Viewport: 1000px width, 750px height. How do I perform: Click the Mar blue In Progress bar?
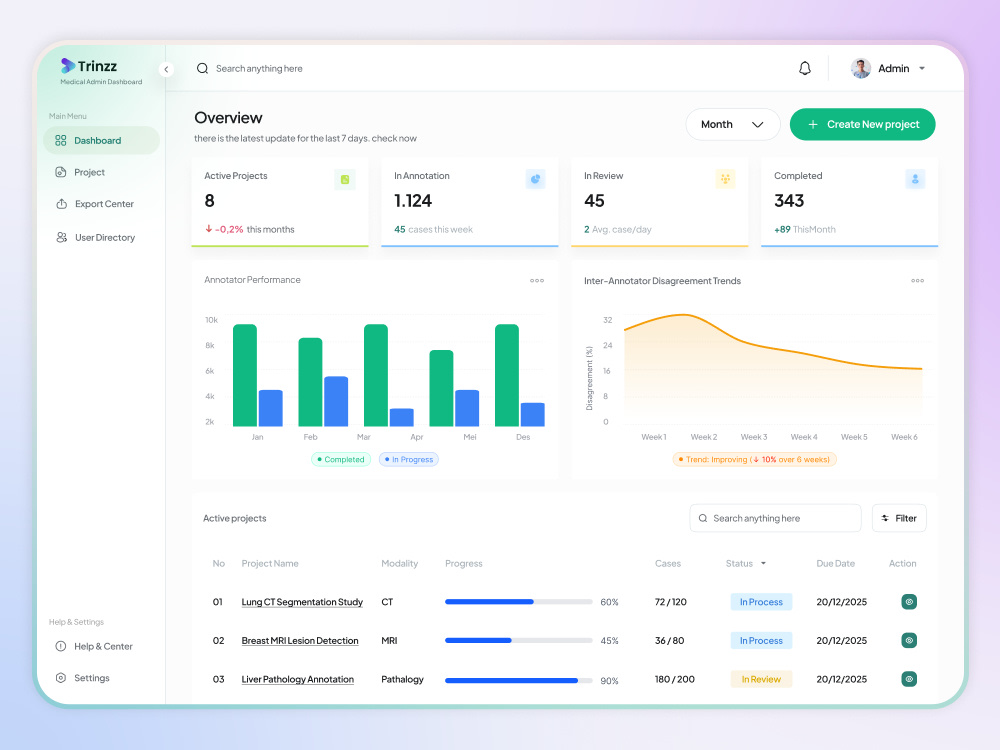pyautogui.click(x=402, y=417)
